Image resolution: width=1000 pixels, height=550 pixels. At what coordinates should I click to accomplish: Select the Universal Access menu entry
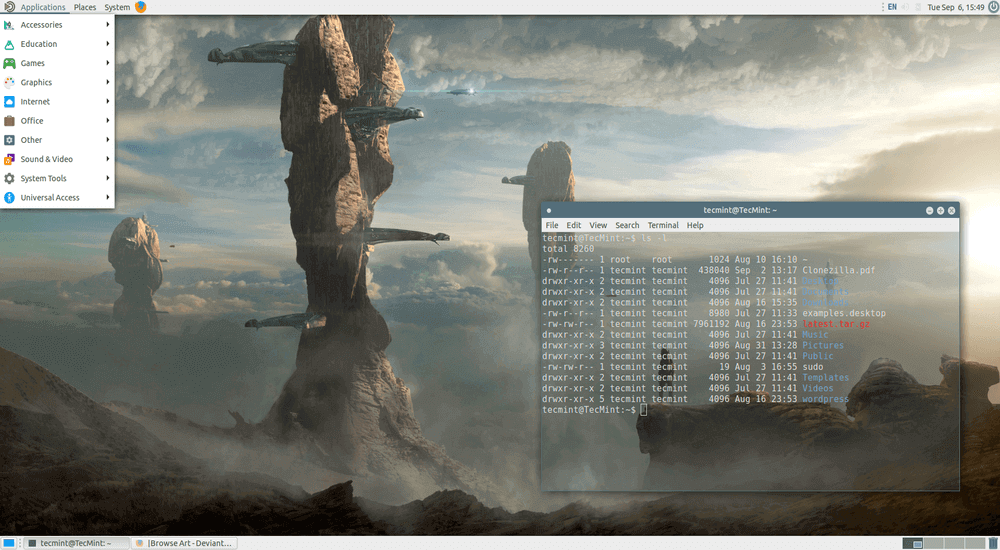coord(57,197)
